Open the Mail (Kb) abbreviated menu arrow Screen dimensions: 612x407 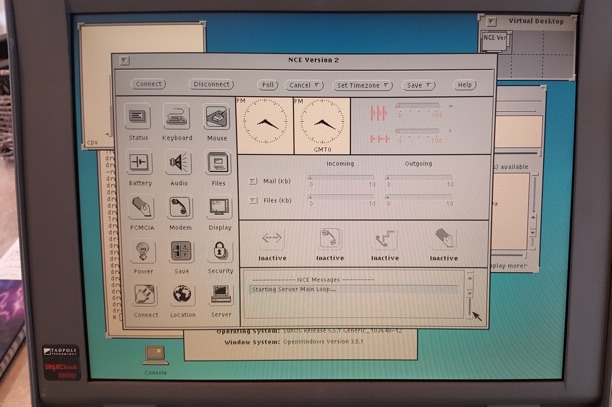[x=253, y=181]
